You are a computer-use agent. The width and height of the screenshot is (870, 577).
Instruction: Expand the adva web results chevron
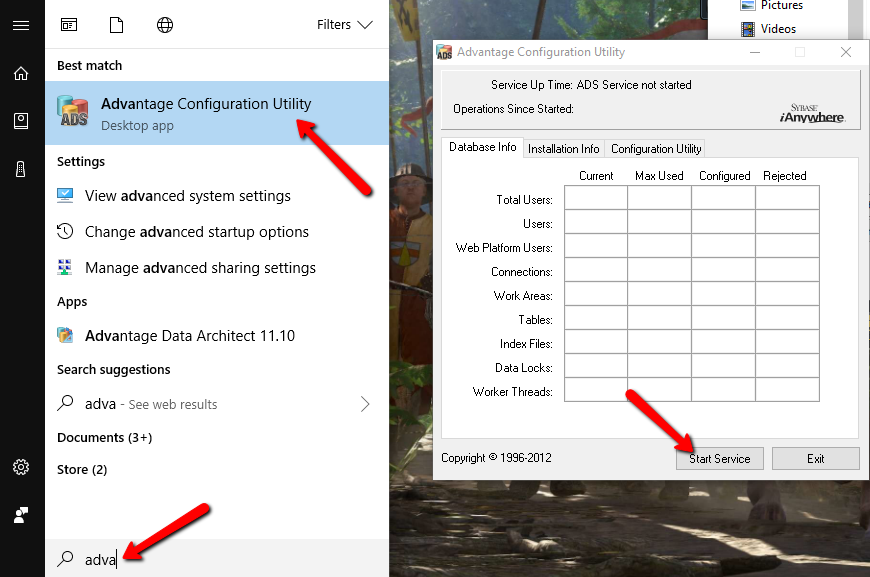[365, 404]
